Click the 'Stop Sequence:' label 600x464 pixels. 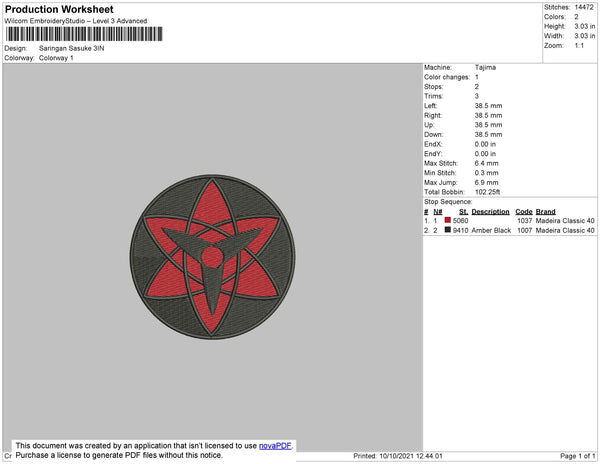coord(448,202)
